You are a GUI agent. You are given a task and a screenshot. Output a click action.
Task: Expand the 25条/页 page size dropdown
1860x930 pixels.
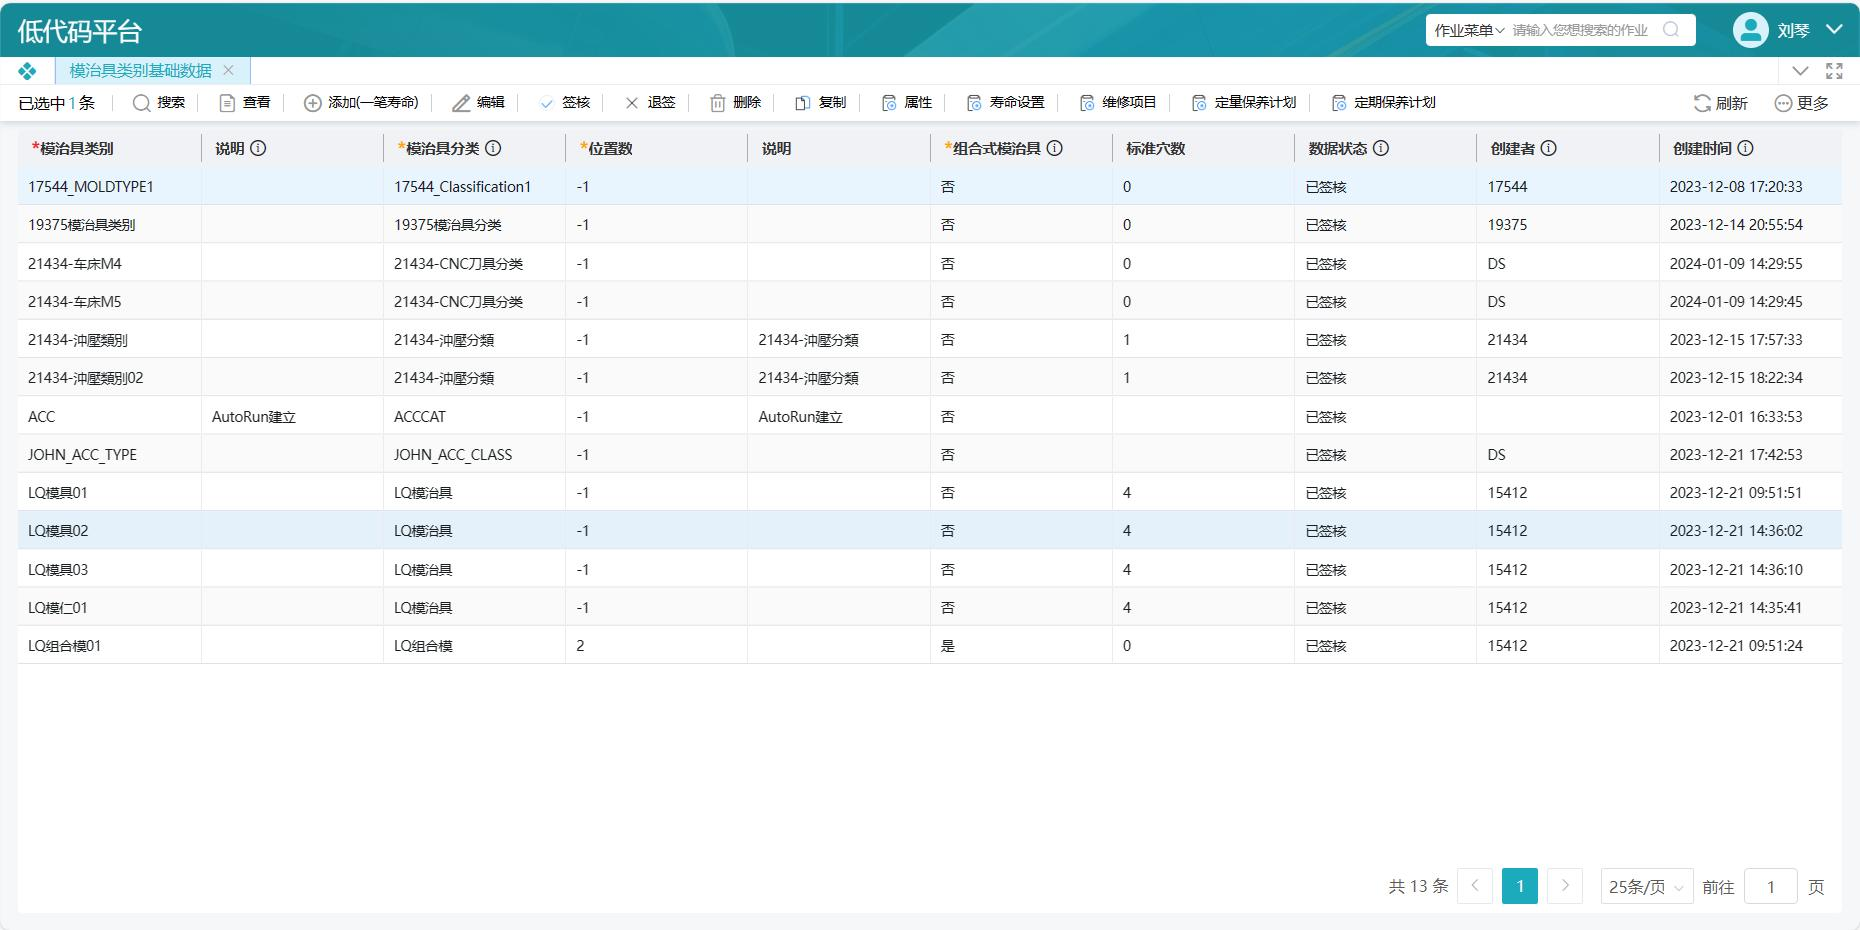pos(1647,886)
